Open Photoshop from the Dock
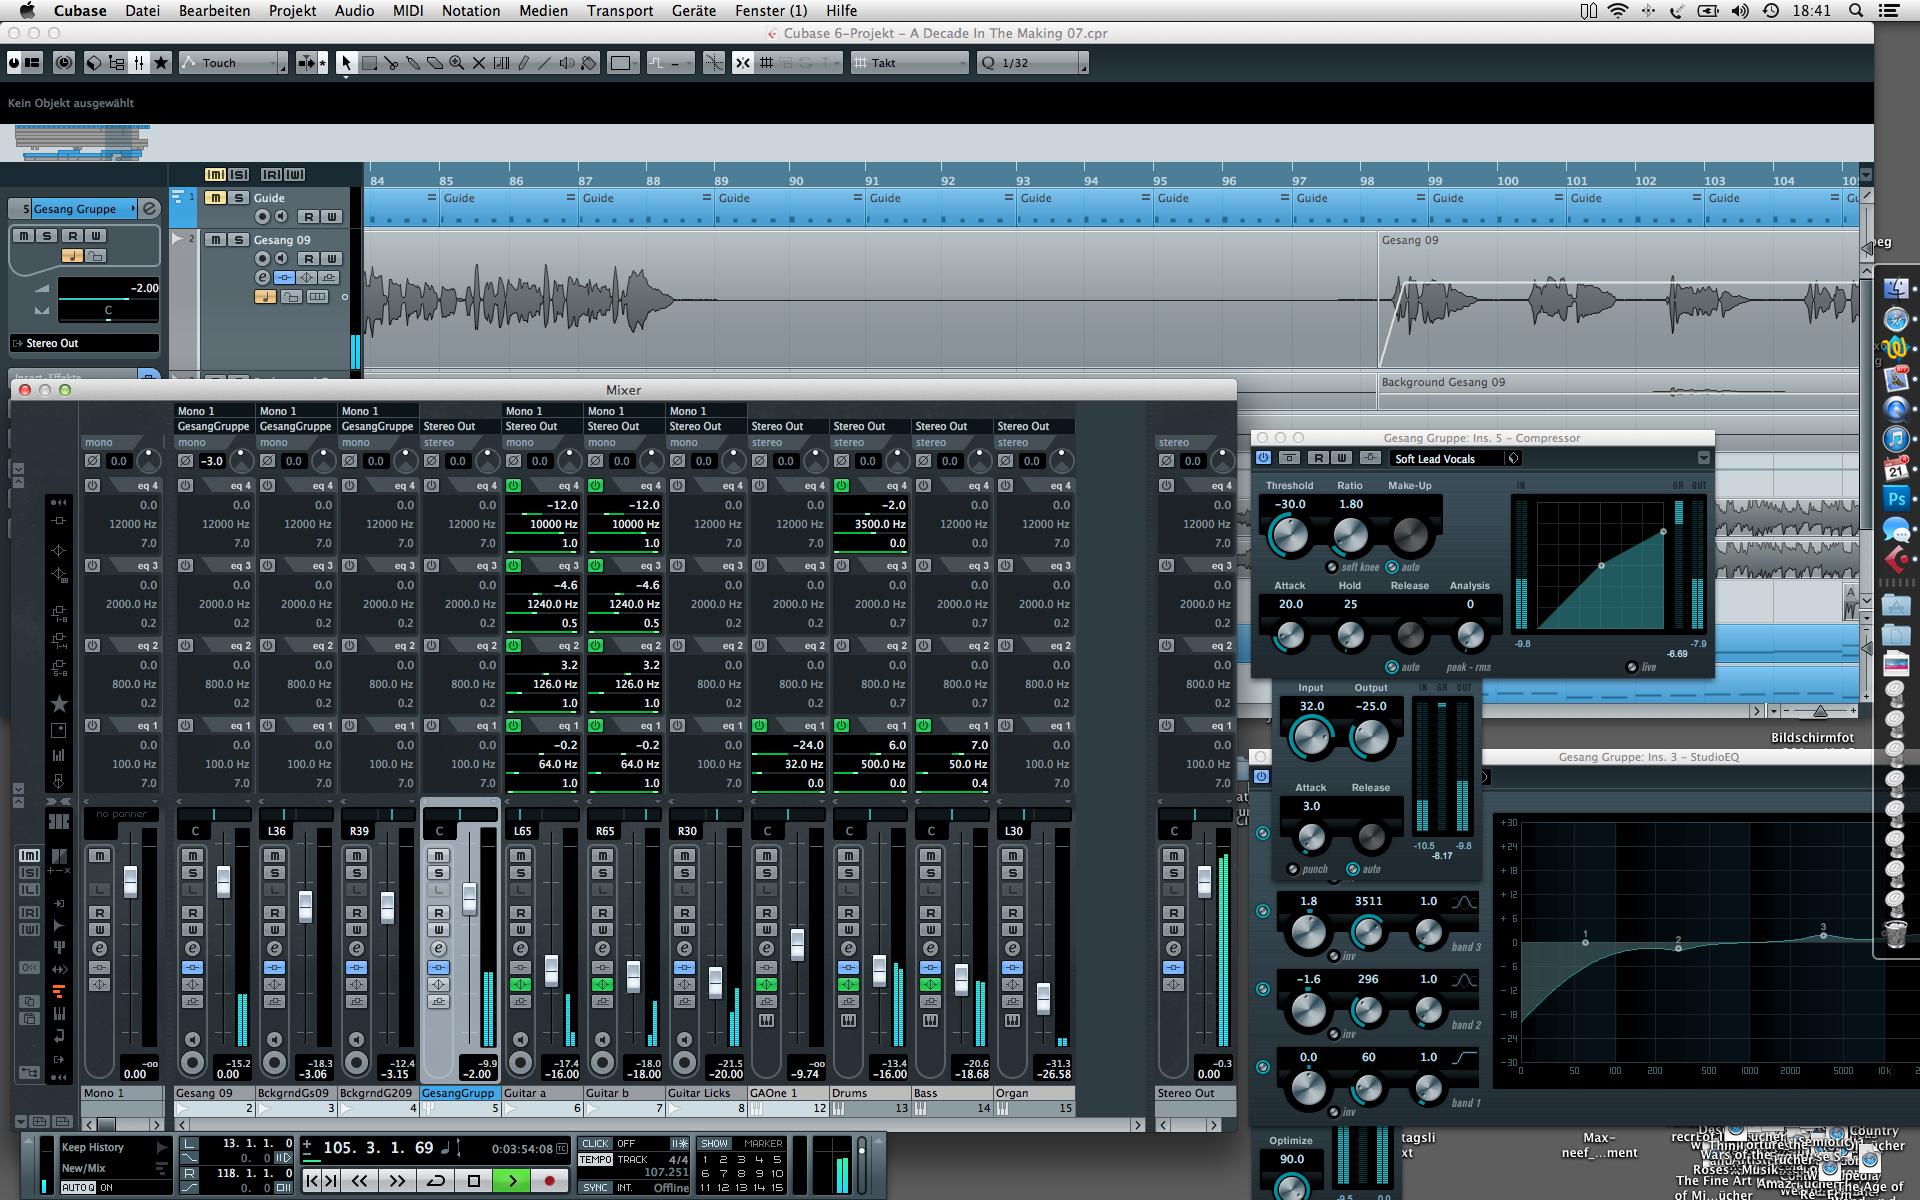 point(1896,498)
